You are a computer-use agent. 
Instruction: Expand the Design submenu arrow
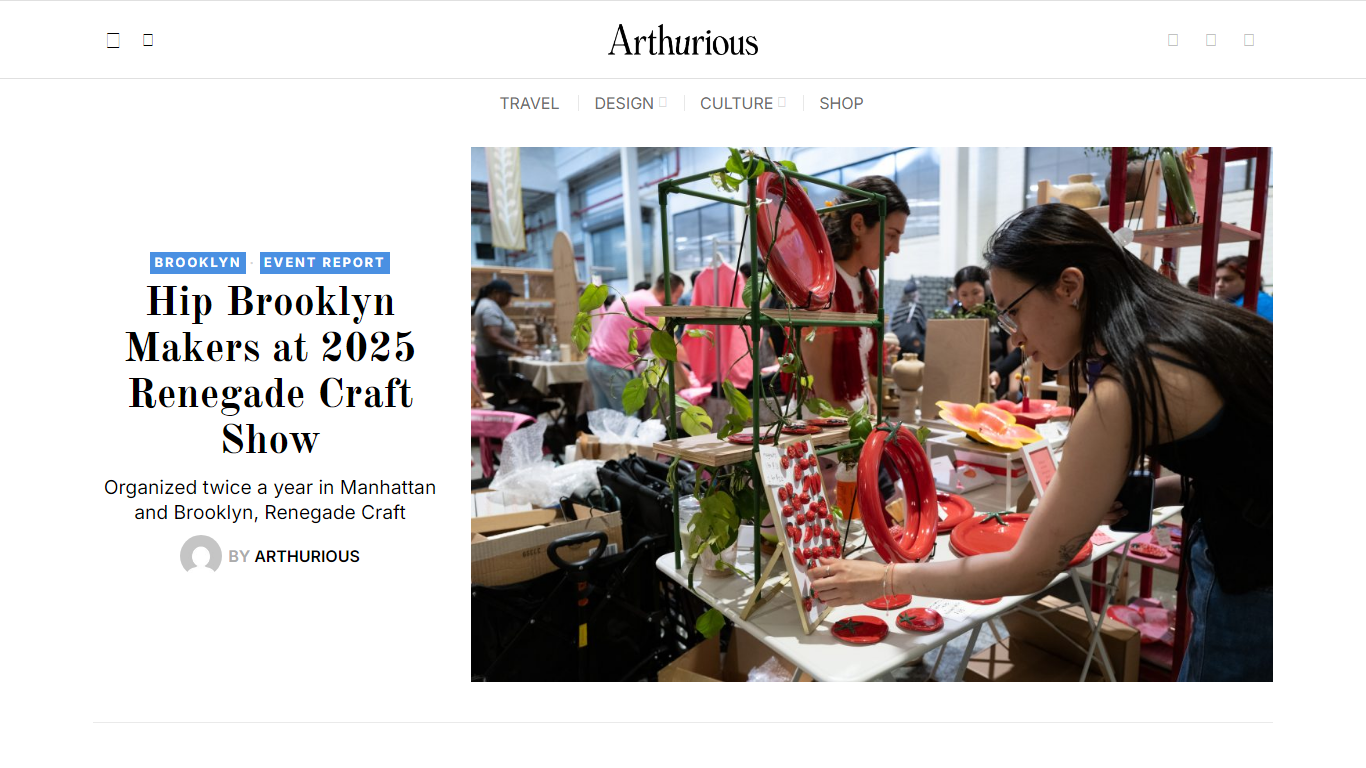[x=663, y=102]
